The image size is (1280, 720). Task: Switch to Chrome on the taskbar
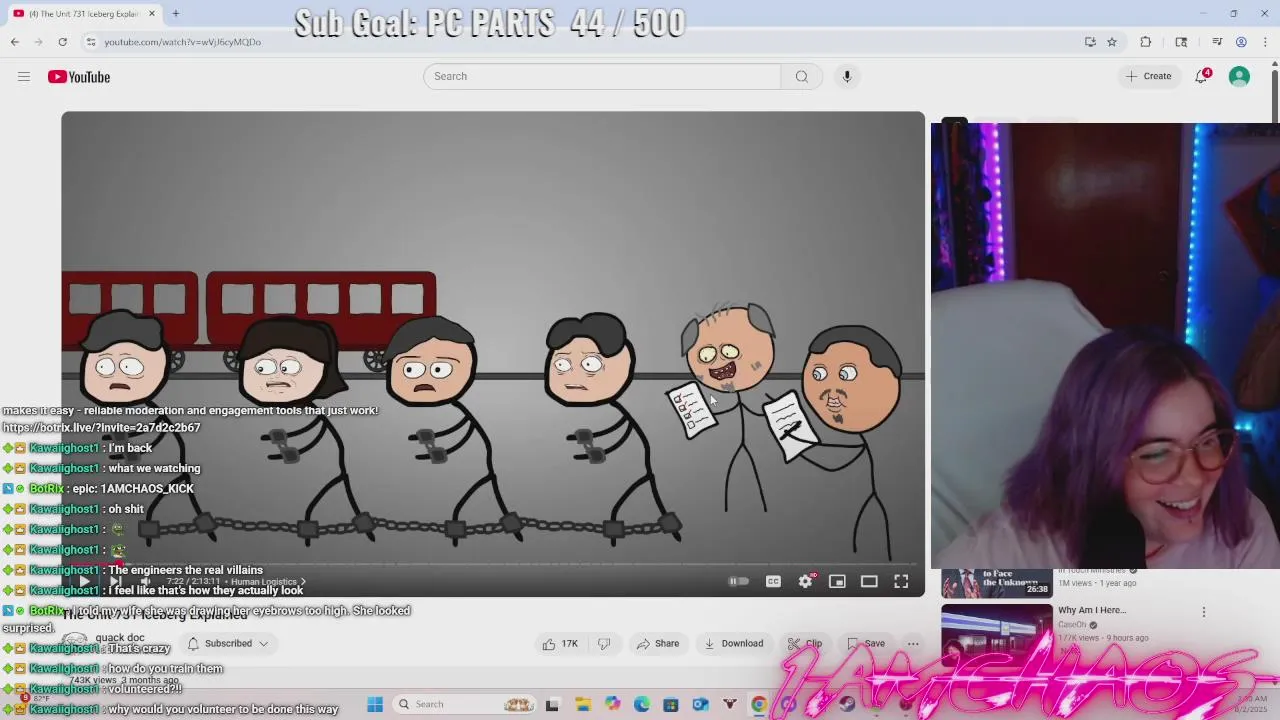pos(759,704)
